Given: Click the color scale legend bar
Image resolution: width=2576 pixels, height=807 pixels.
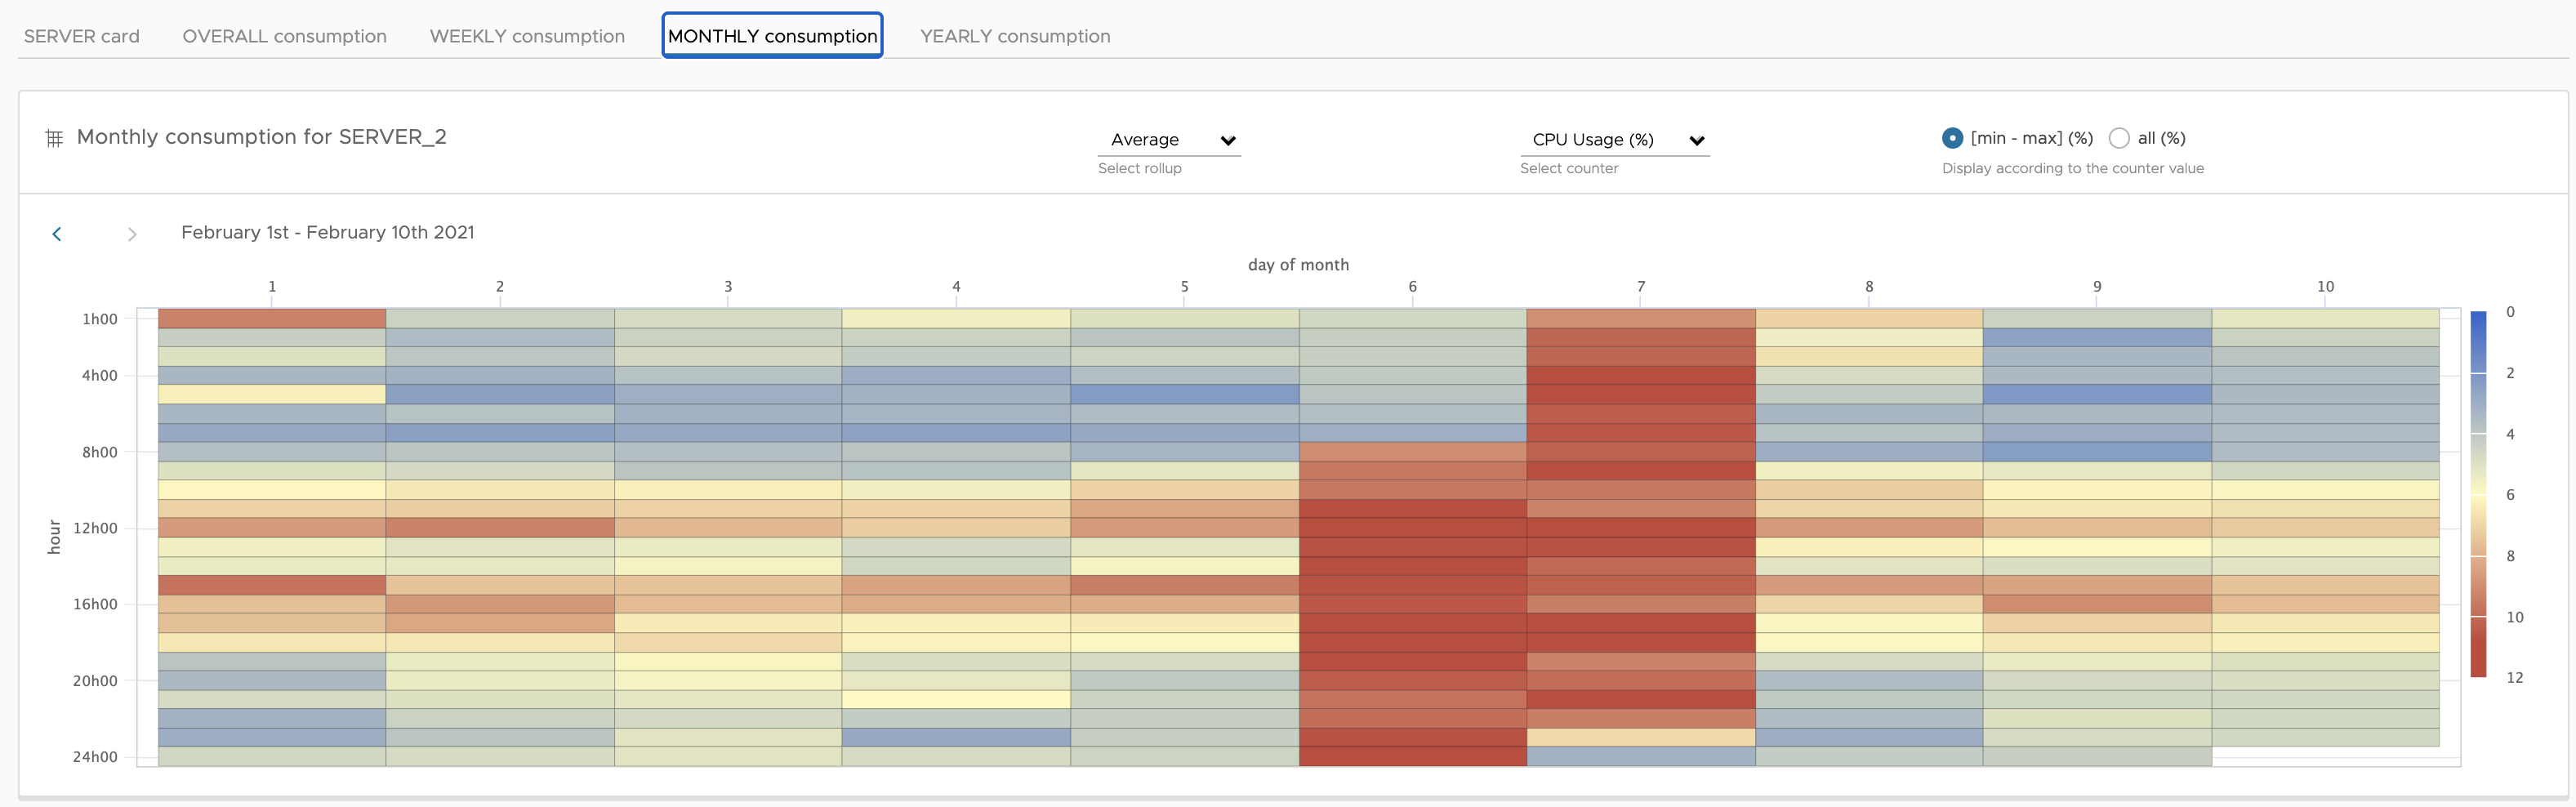Looking at the screenshot, I should point(2478,494).
